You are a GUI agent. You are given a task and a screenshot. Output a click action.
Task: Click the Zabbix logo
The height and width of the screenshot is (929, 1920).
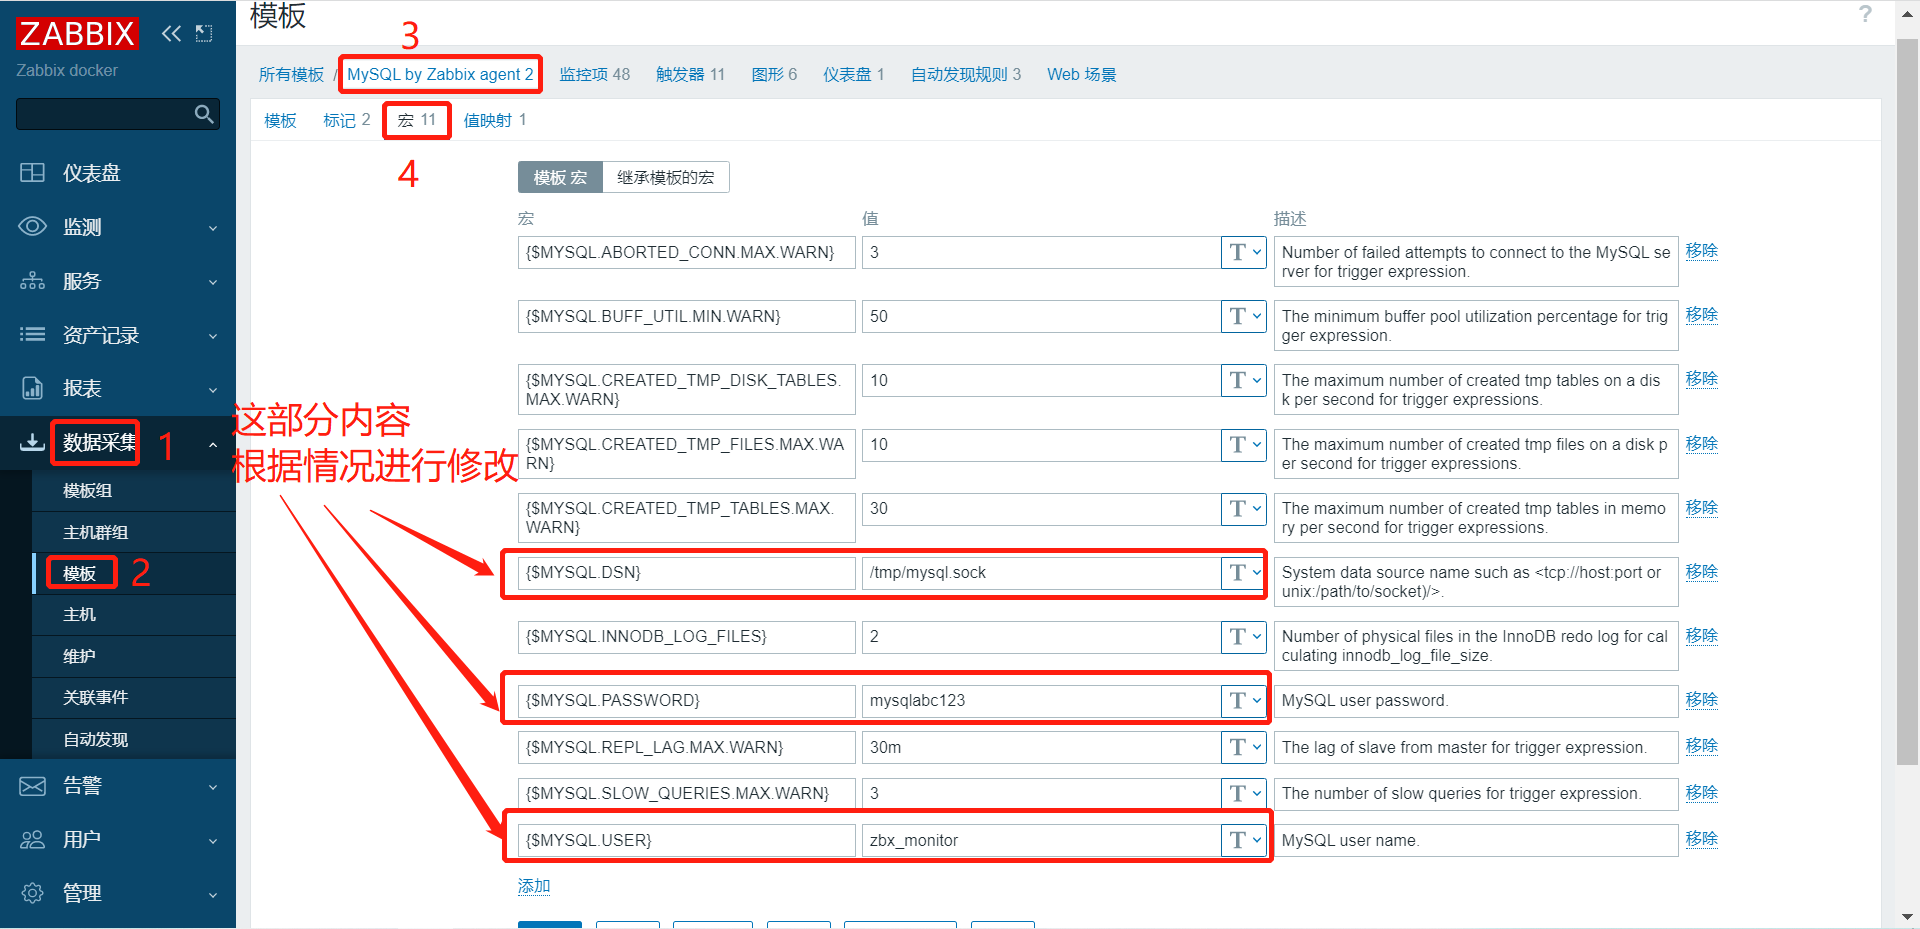(x=77, y=33)
